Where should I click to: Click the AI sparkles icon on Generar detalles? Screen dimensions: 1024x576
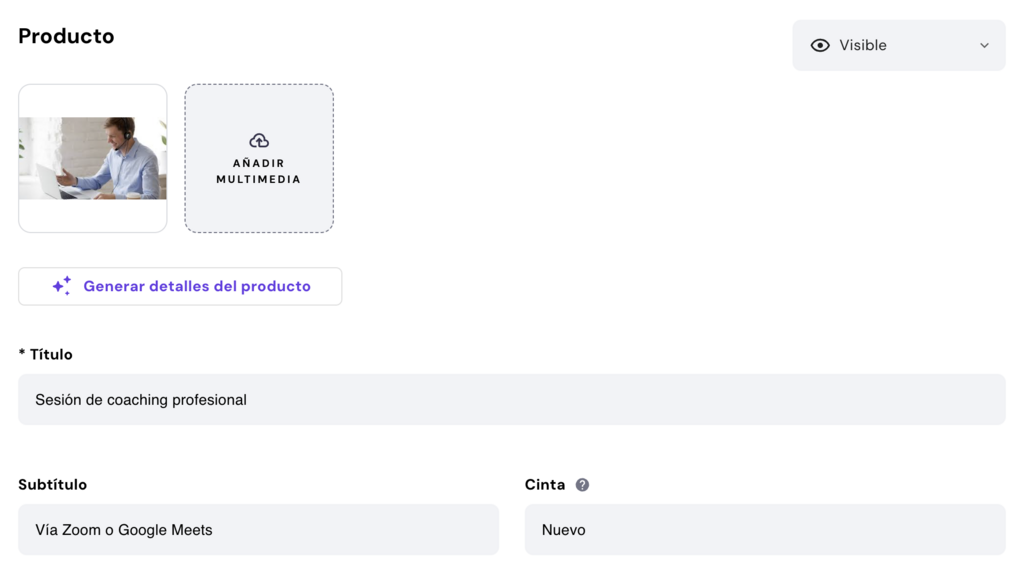61,286
